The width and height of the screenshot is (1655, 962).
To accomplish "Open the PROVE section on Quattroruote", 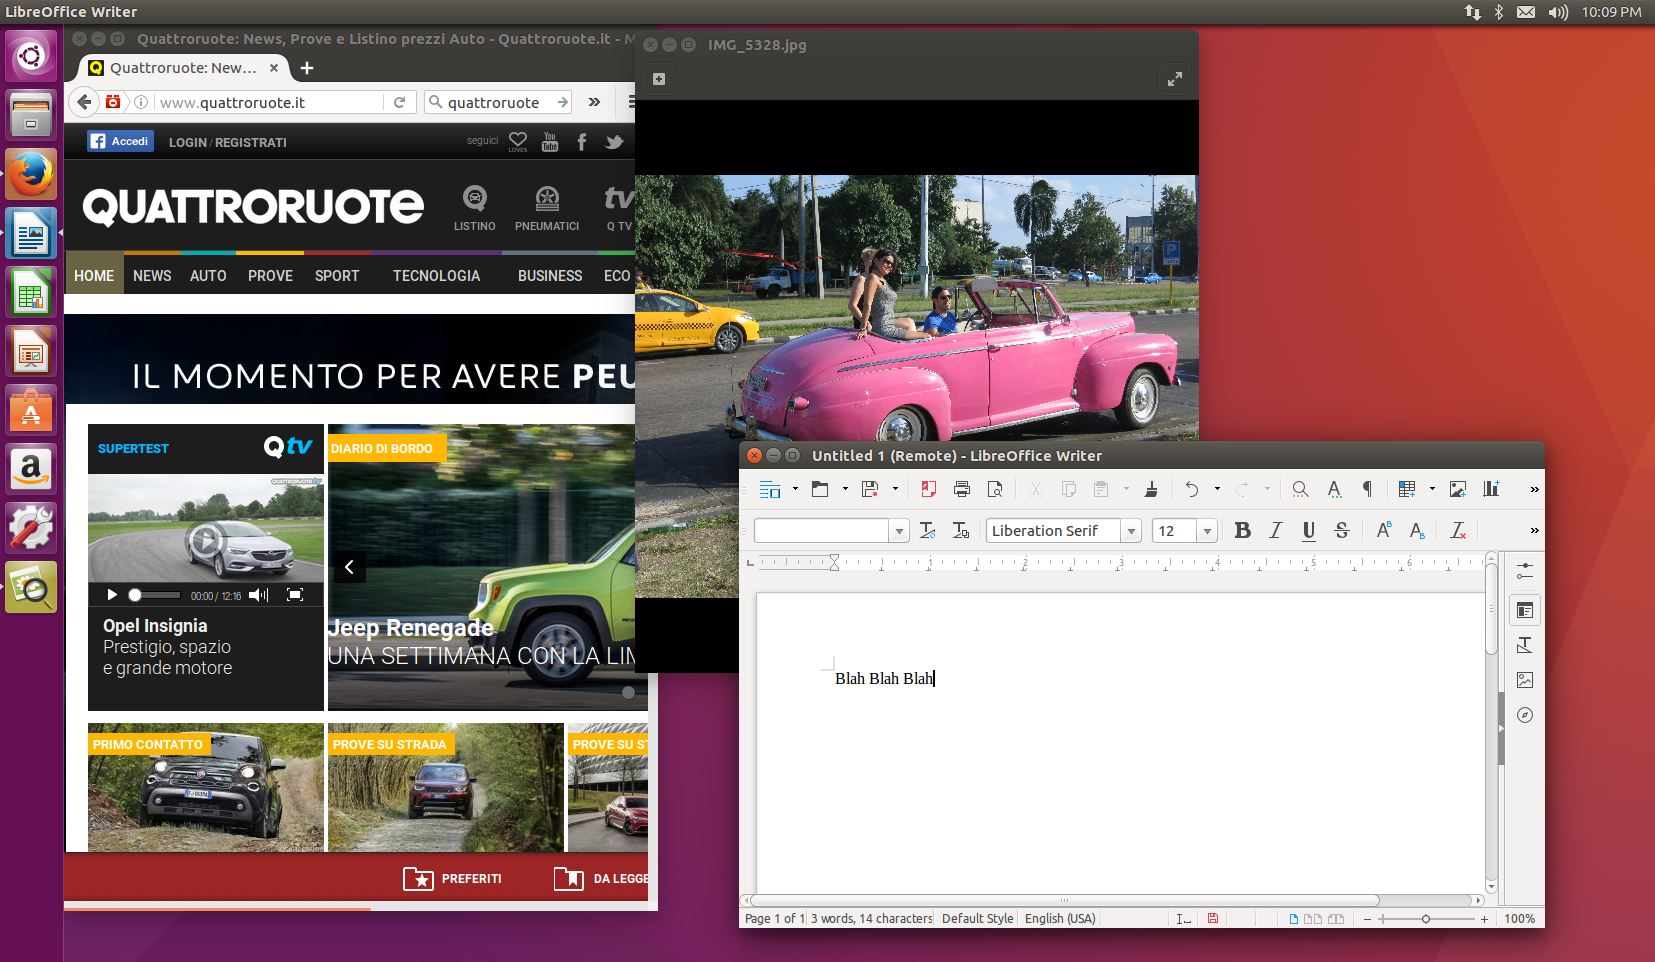I will pos(270,275).
